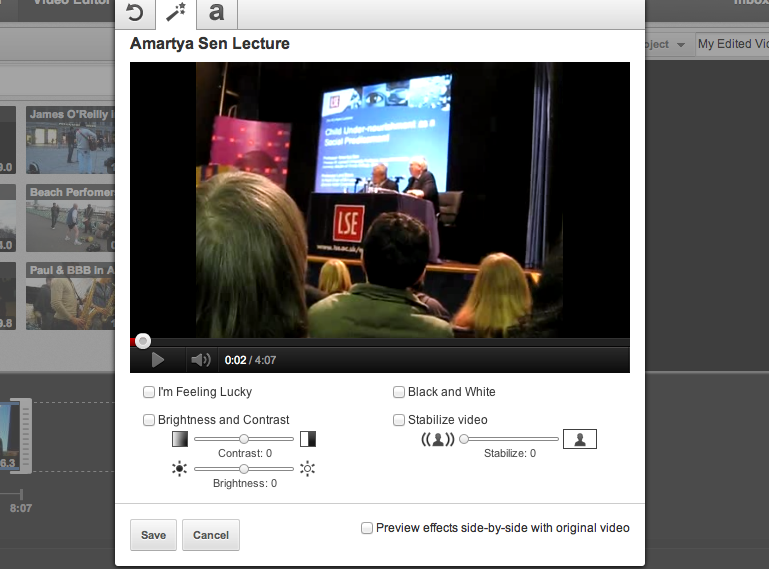769x569 pixels.
Task: Click the steady person framed icon
Action: (580, 438)
